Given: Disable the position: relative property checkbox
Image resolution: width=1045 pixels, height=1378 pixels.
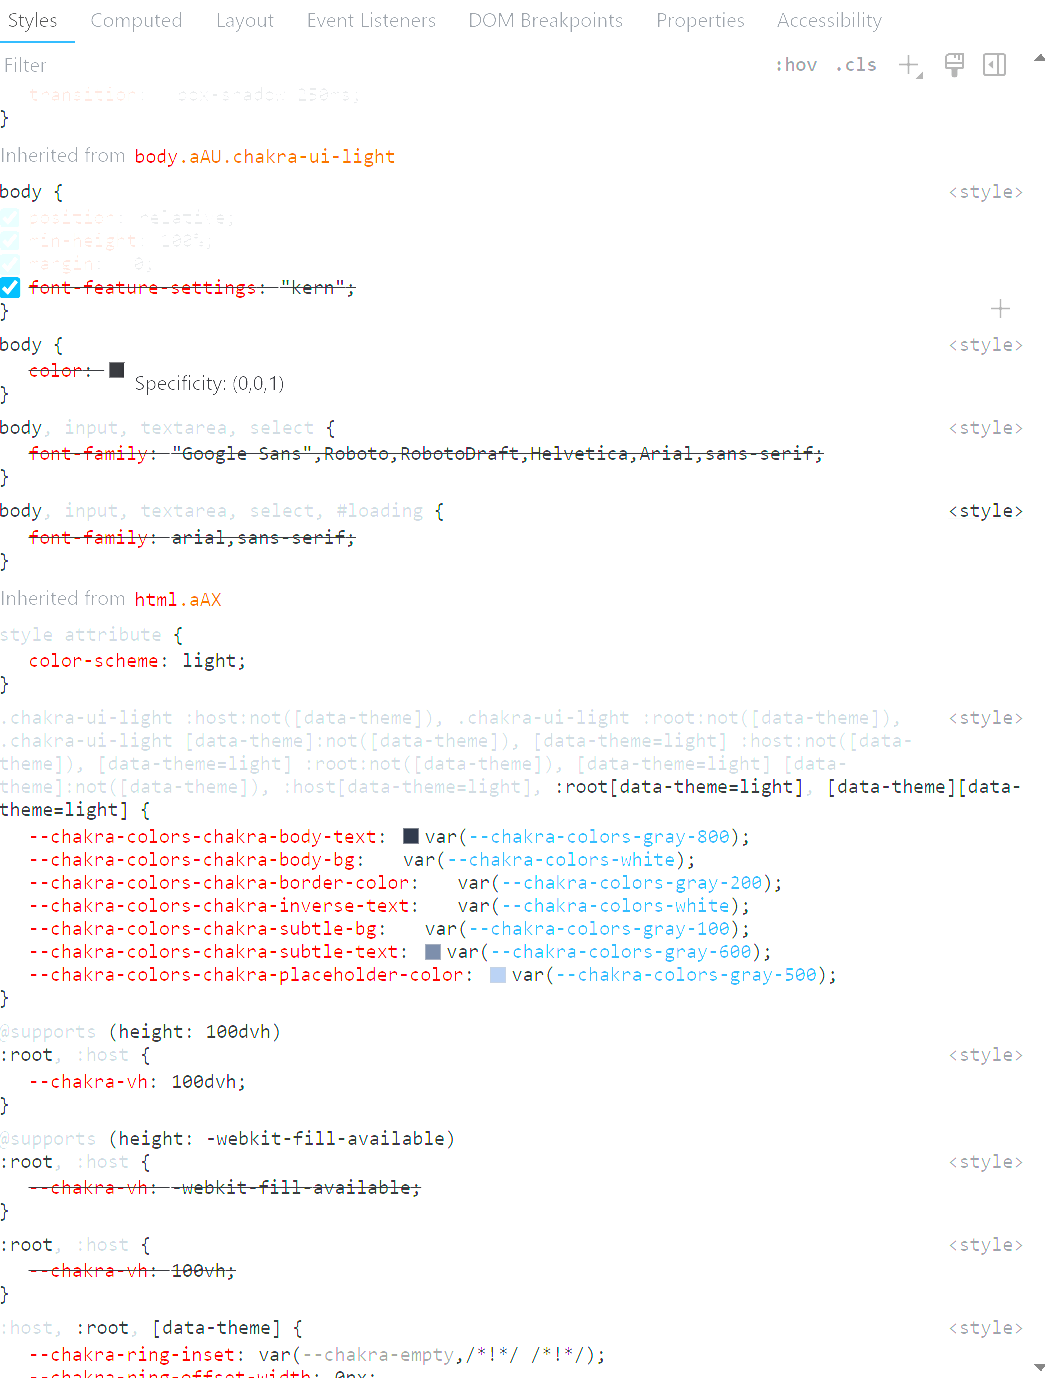Looking at the screenshot, I should tap(10, 217).
